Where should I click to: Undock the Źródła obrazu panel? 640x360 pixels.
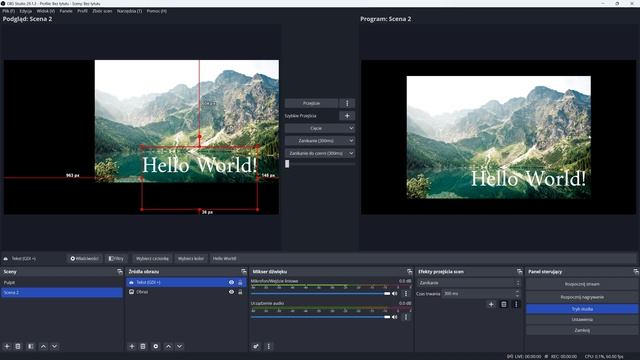click(244, 271)
